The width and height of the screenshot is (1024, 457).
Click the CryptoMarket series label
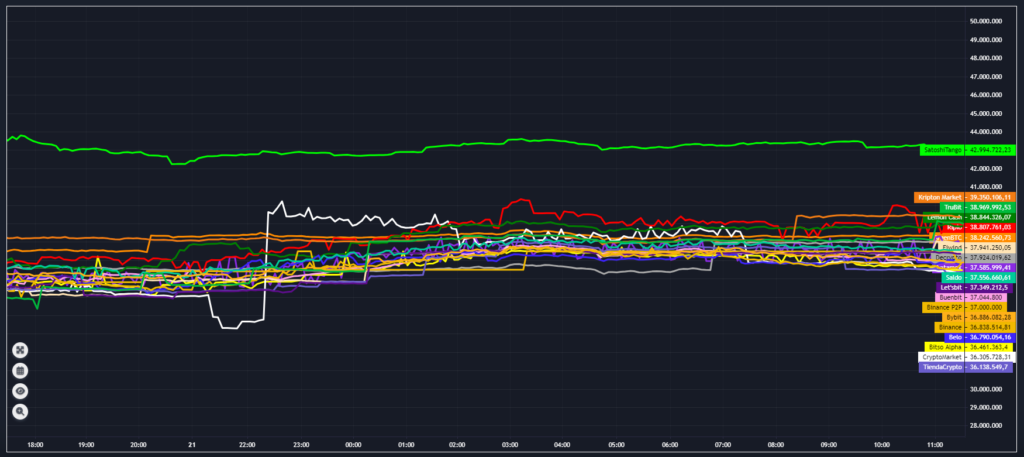941,357
